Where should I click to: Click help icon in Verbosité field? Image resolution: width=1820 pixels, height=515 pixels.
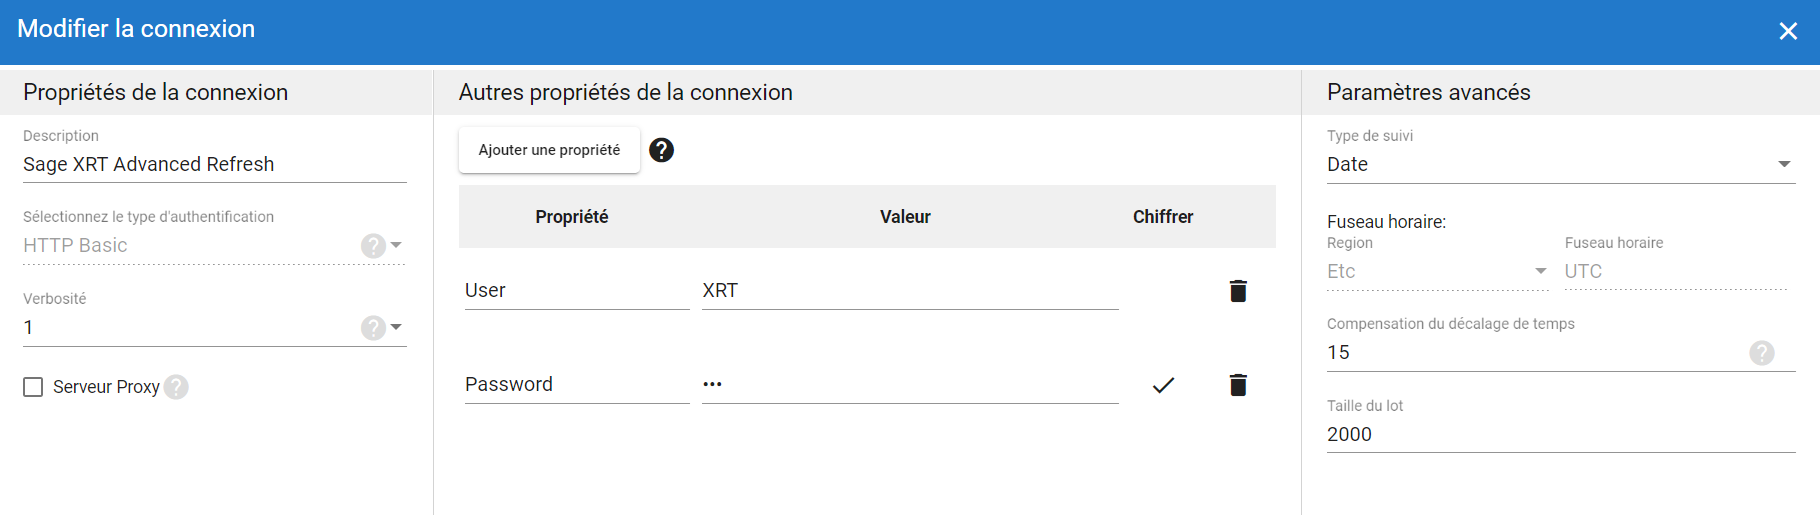pos(373,328)
